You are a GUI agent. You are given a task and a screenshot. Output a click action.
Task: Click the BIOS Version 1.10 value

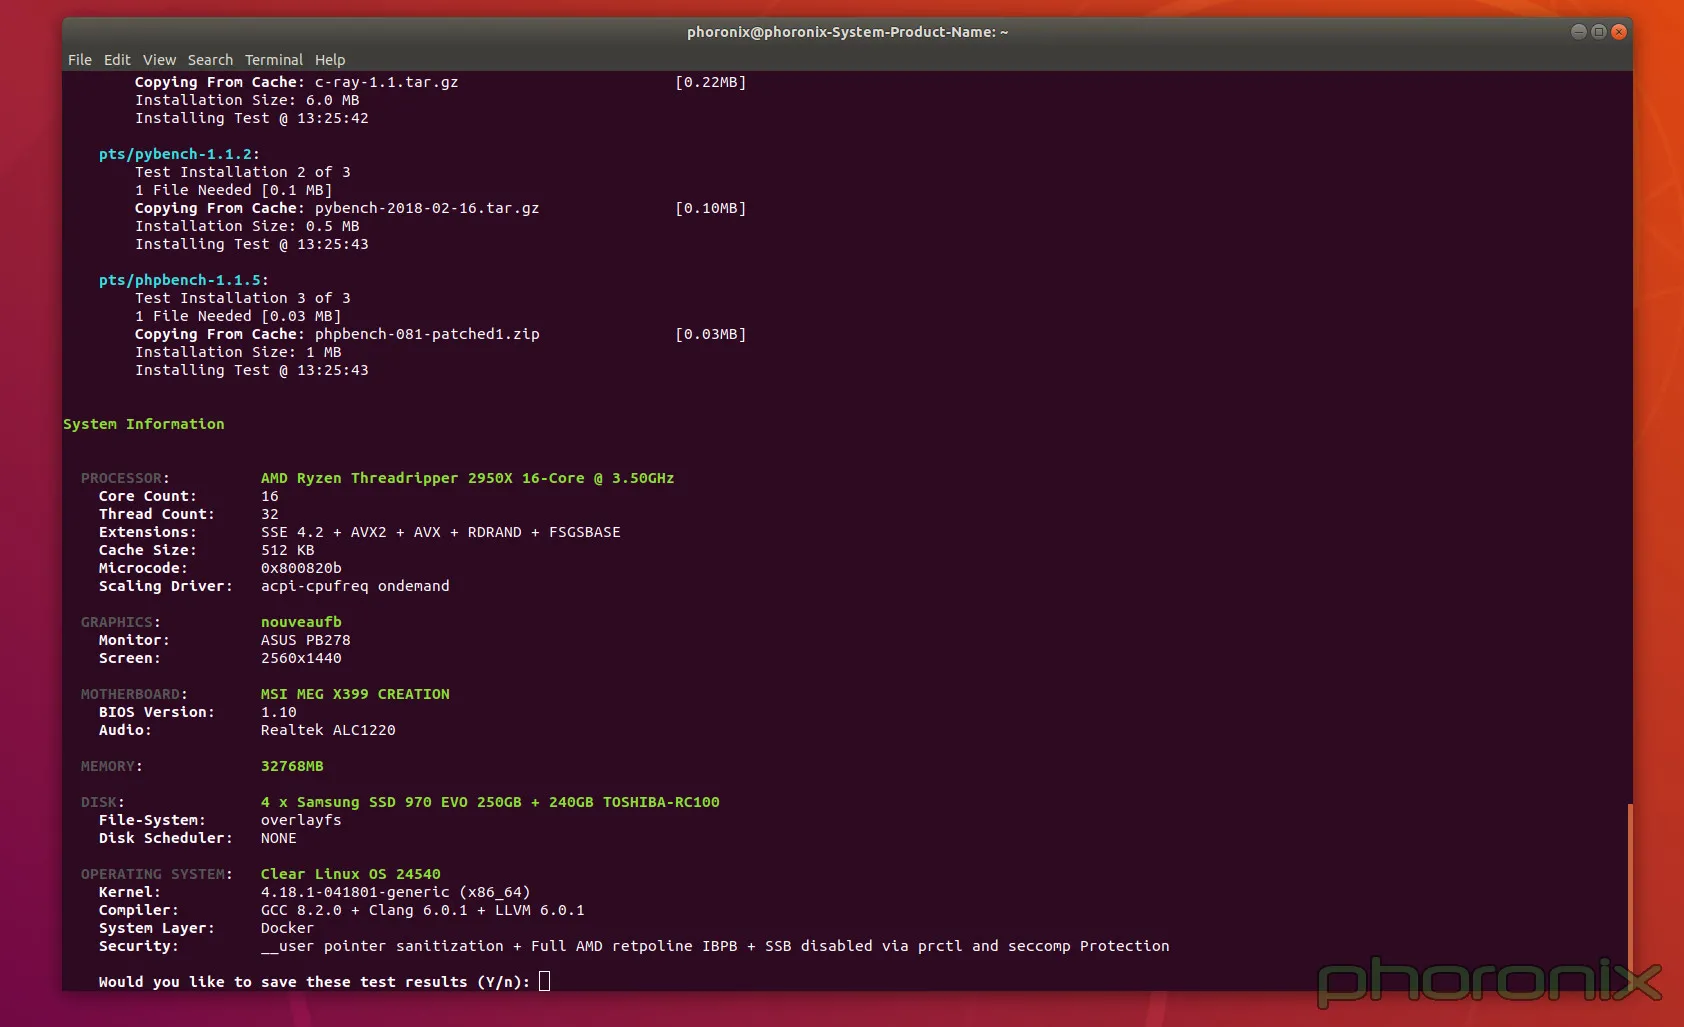(x=279, y=712)
